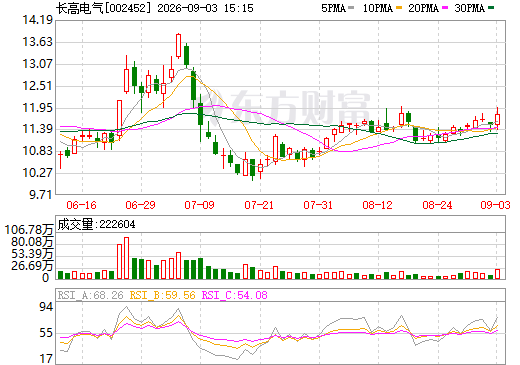Click the 14.19 price axis label
The image size is (520, 365).
tap(38, 20)
